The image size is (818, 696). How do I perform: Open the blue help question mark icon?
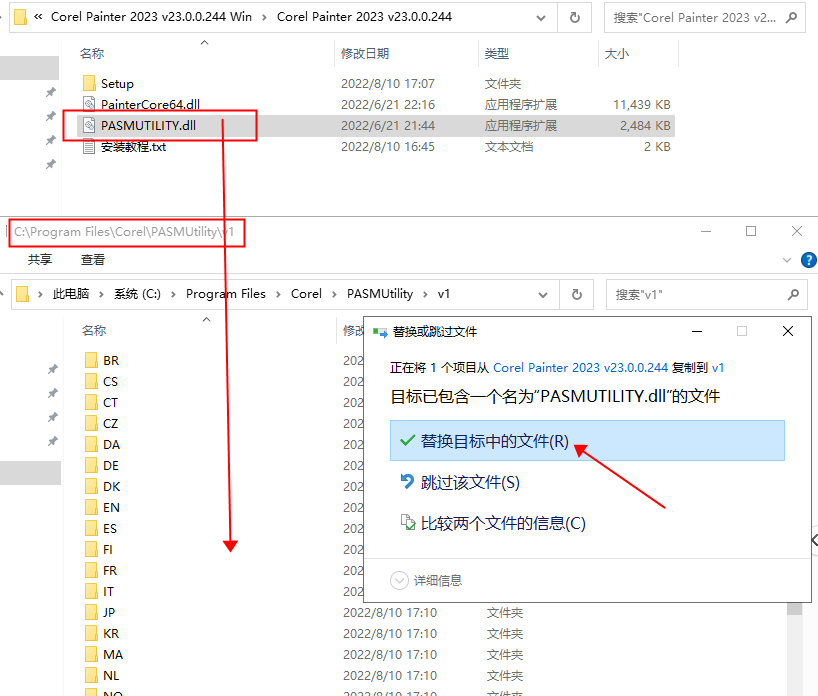[809, 260]
